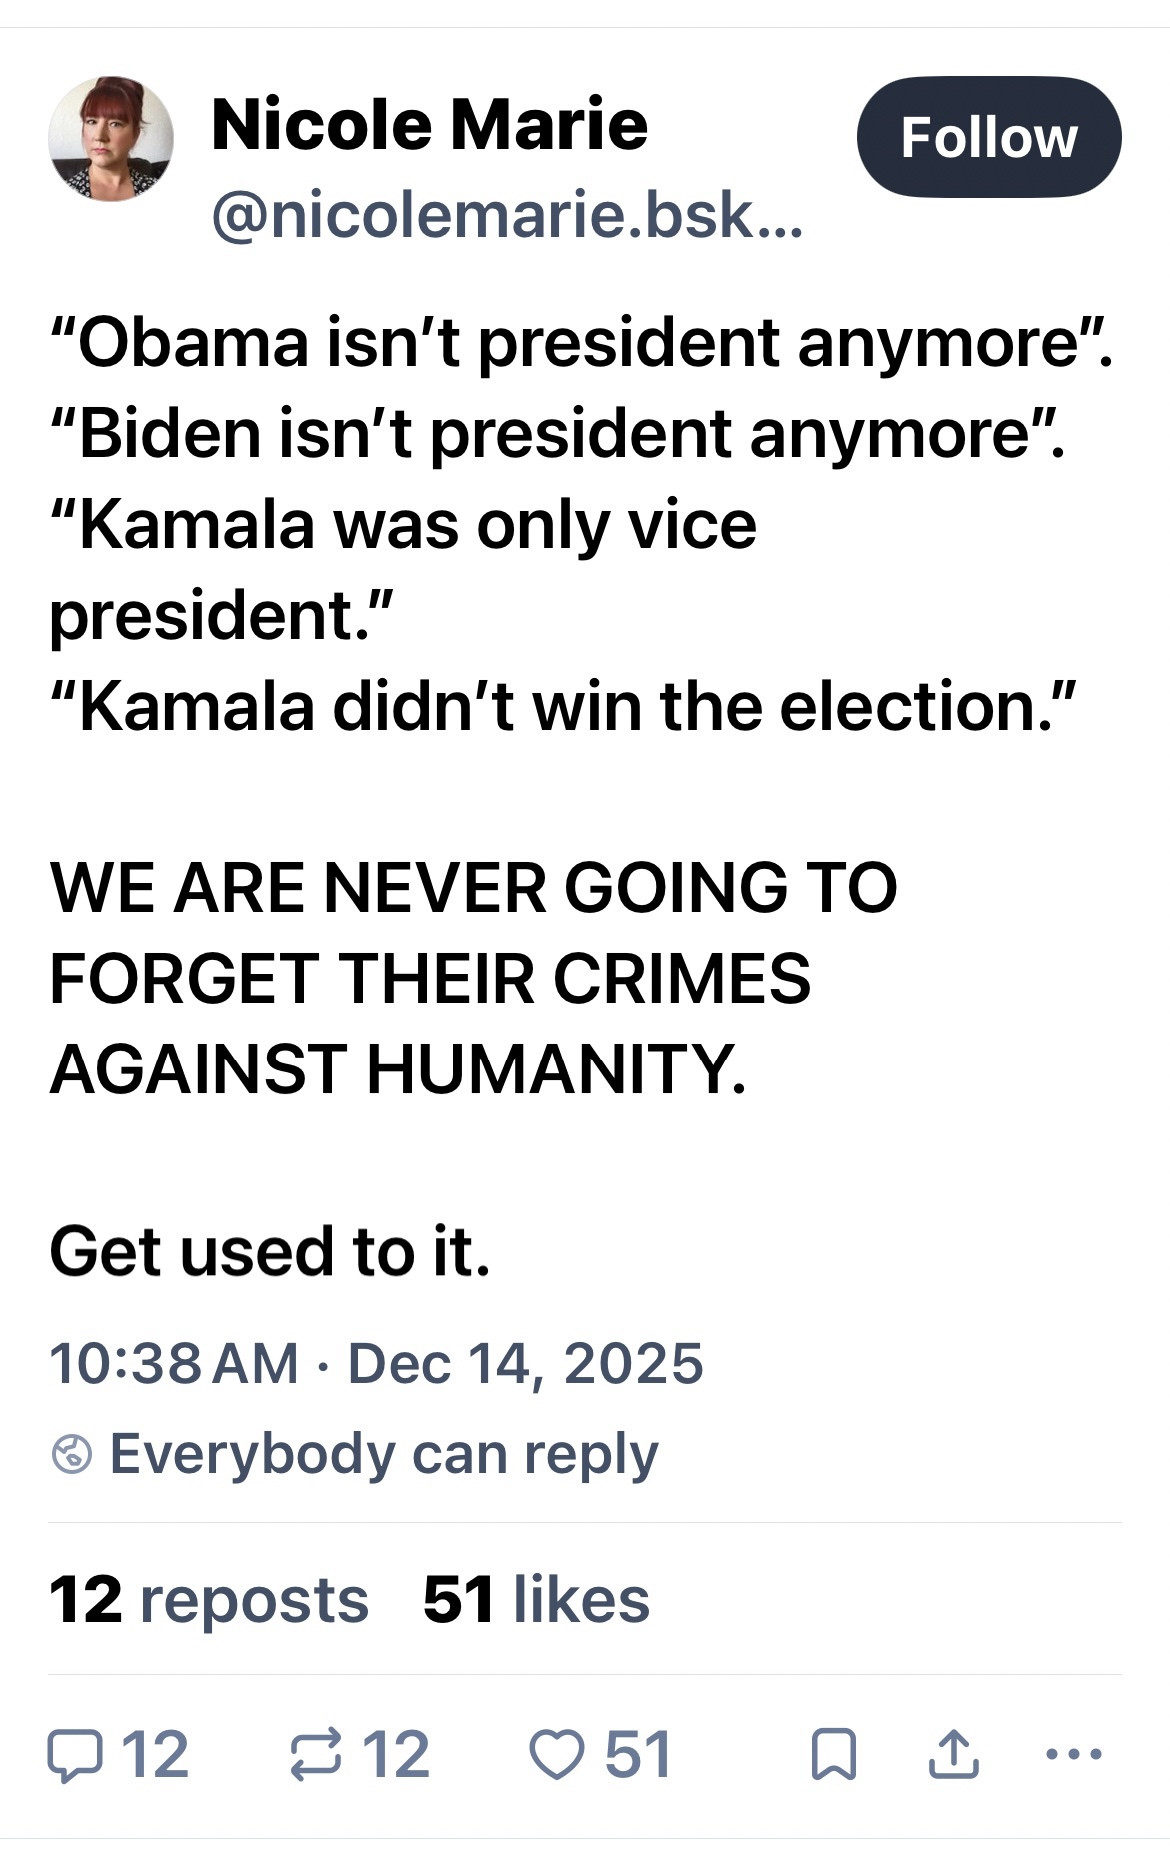Click the all-caps "CRIMES AGAINST HUMANITY" paragraph
The image size is (1170, 1875).
(x=472, y=978)
